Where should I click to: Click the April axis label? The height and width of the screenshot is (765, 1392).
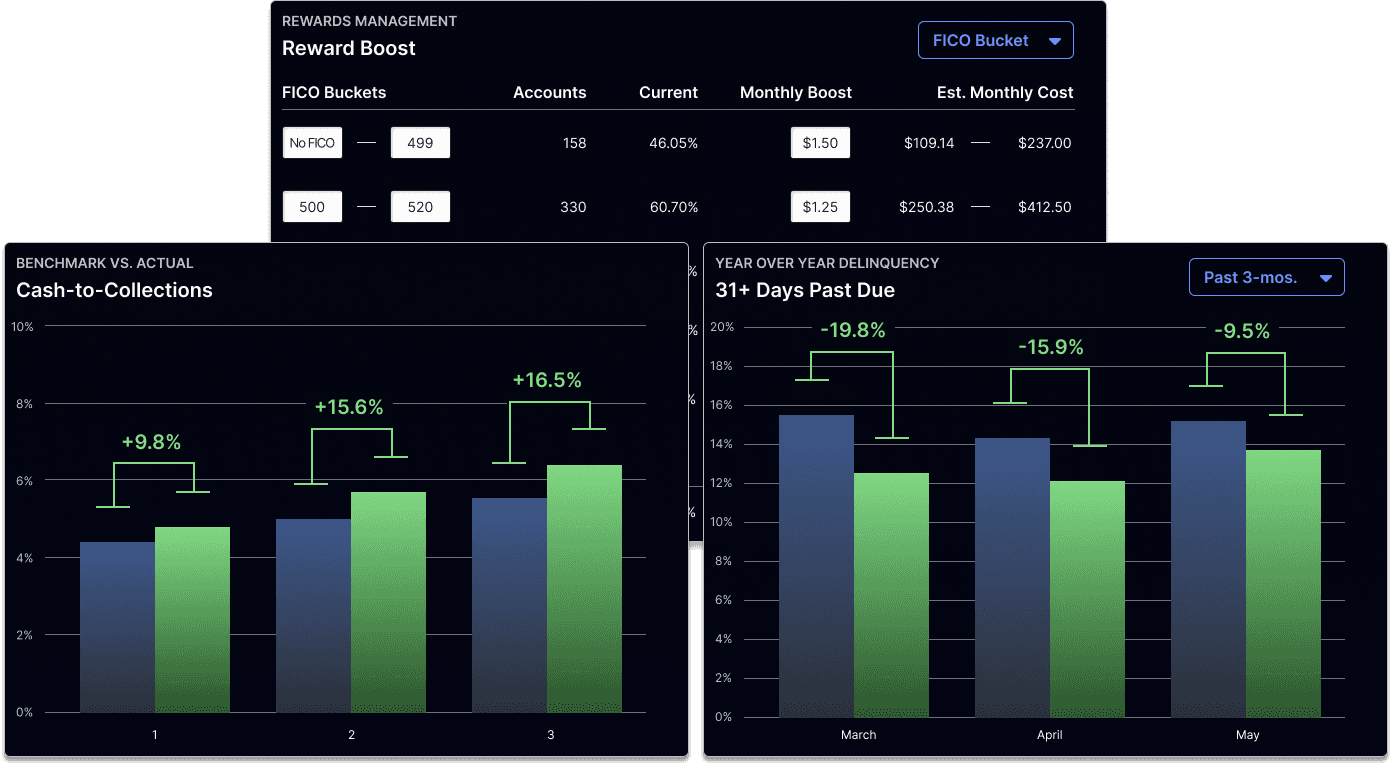click(1050, 735)
